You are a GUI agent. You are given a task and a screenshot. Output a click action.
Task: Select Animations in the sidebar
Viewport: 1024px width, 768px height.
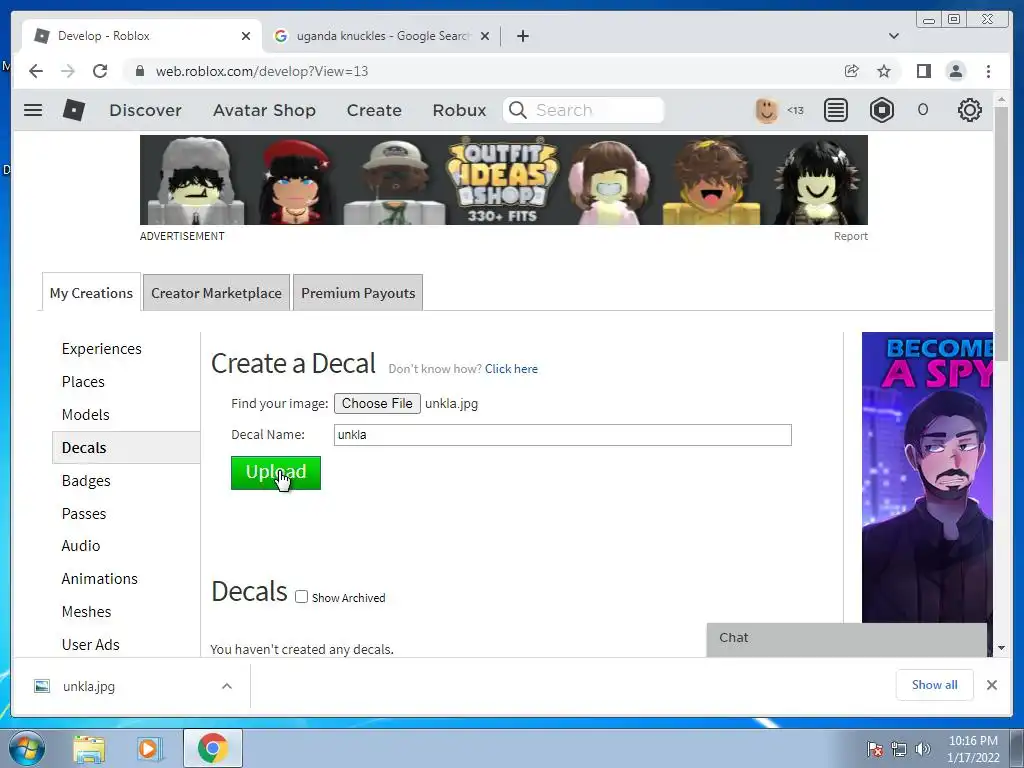click(x=99, y=579)
